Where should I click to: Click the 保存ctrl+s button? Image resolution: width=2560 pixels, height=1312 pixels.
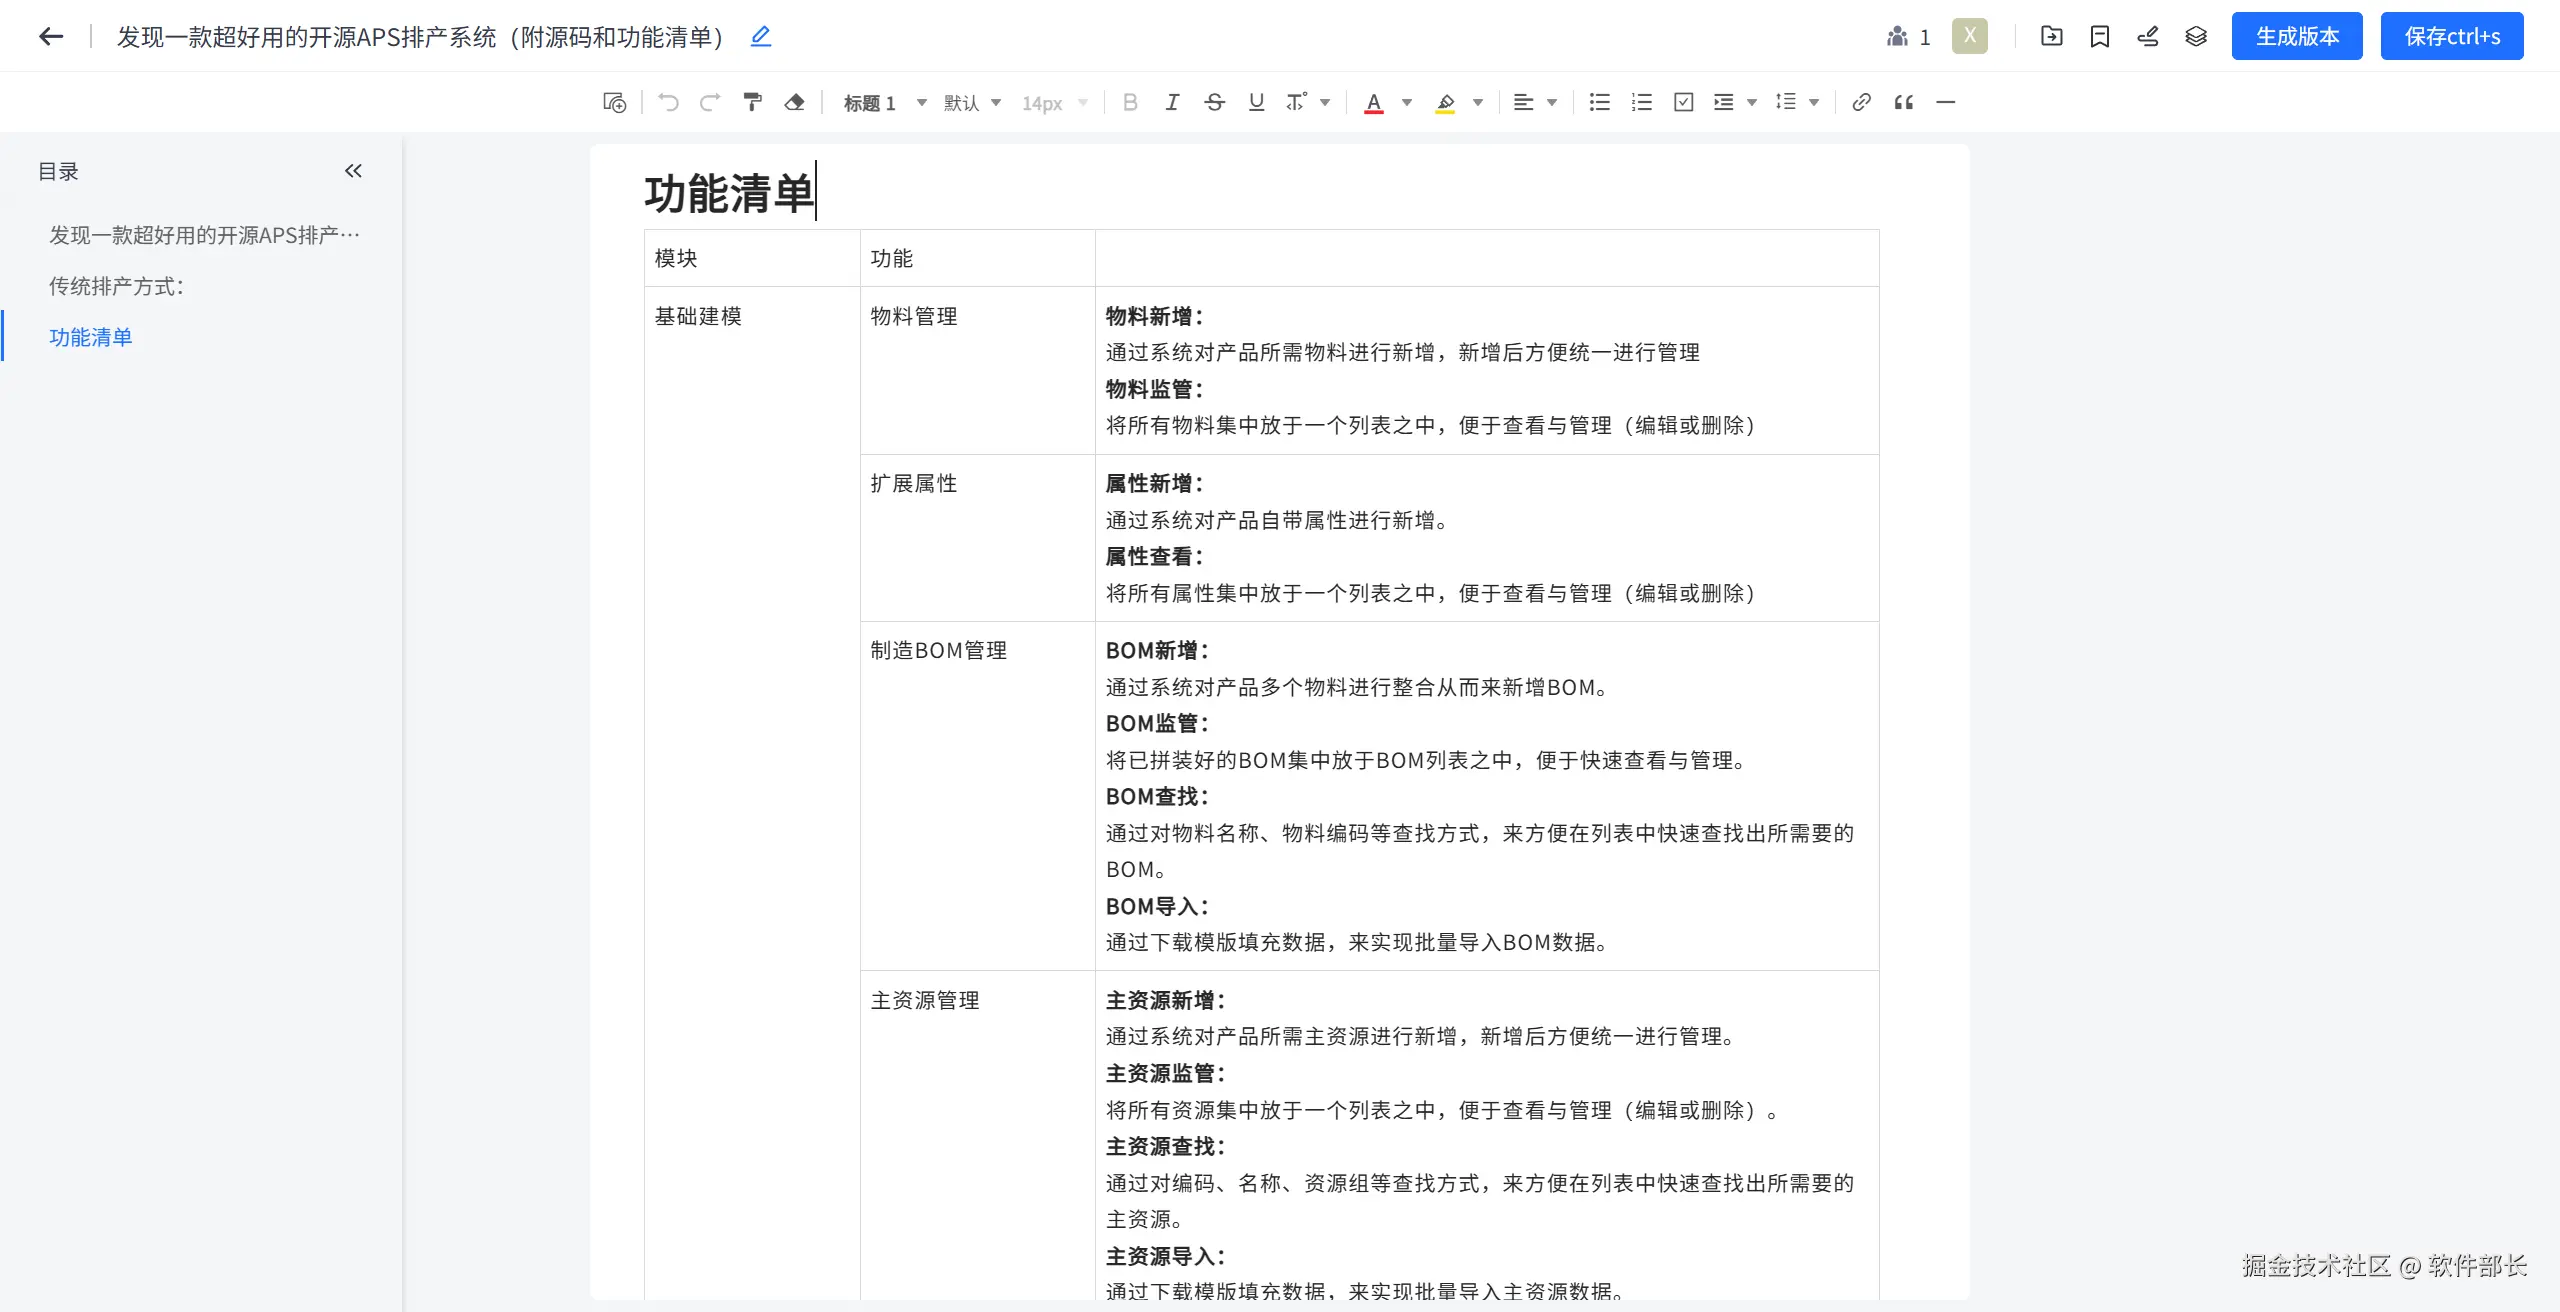point(2451,37)
